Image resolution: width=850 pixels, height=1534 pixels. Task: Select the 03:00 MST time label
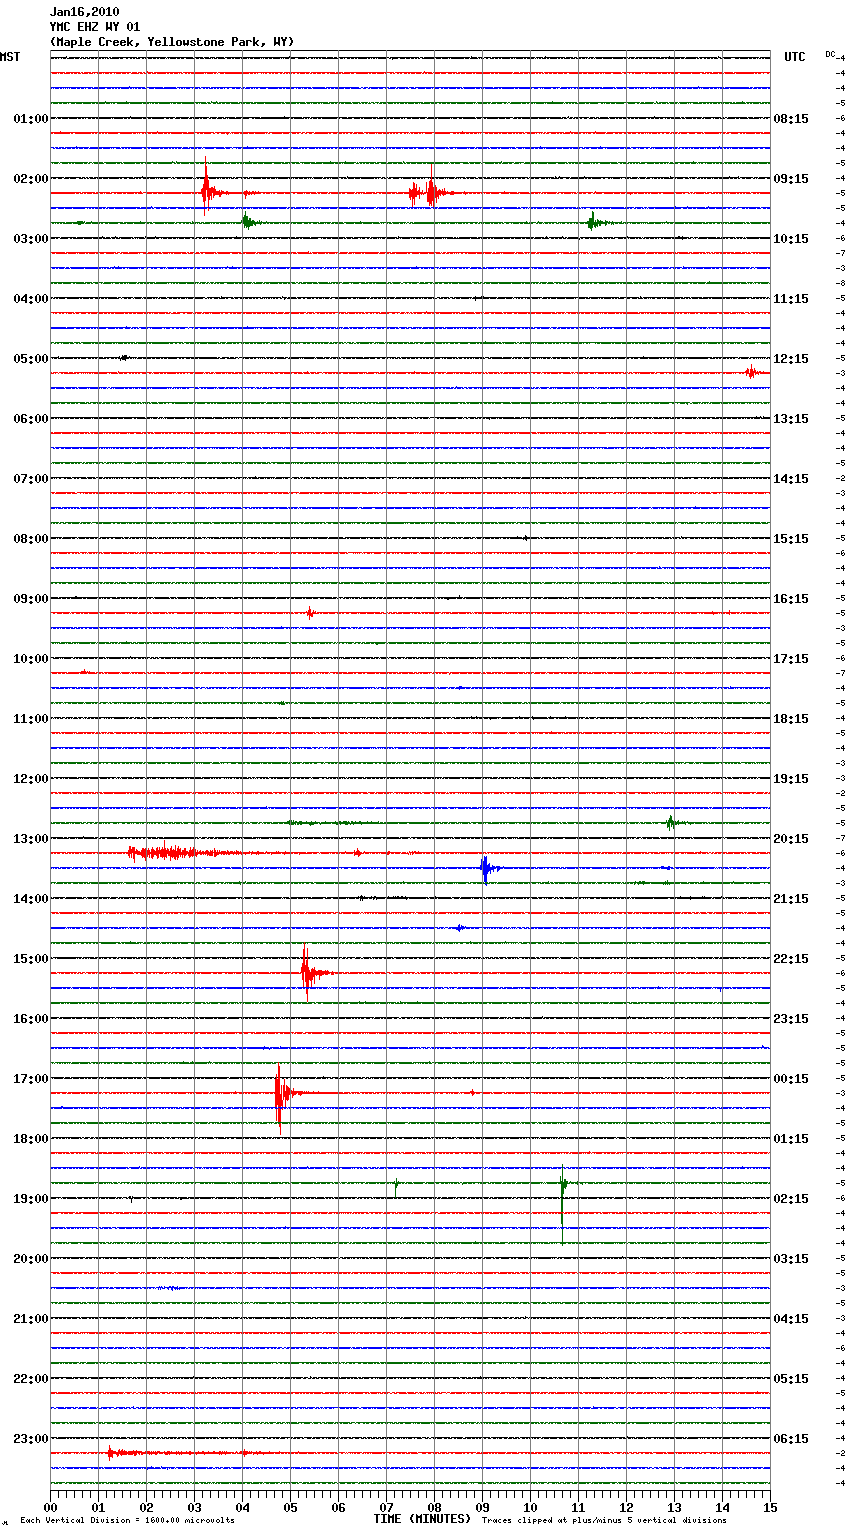coord(31,239)
